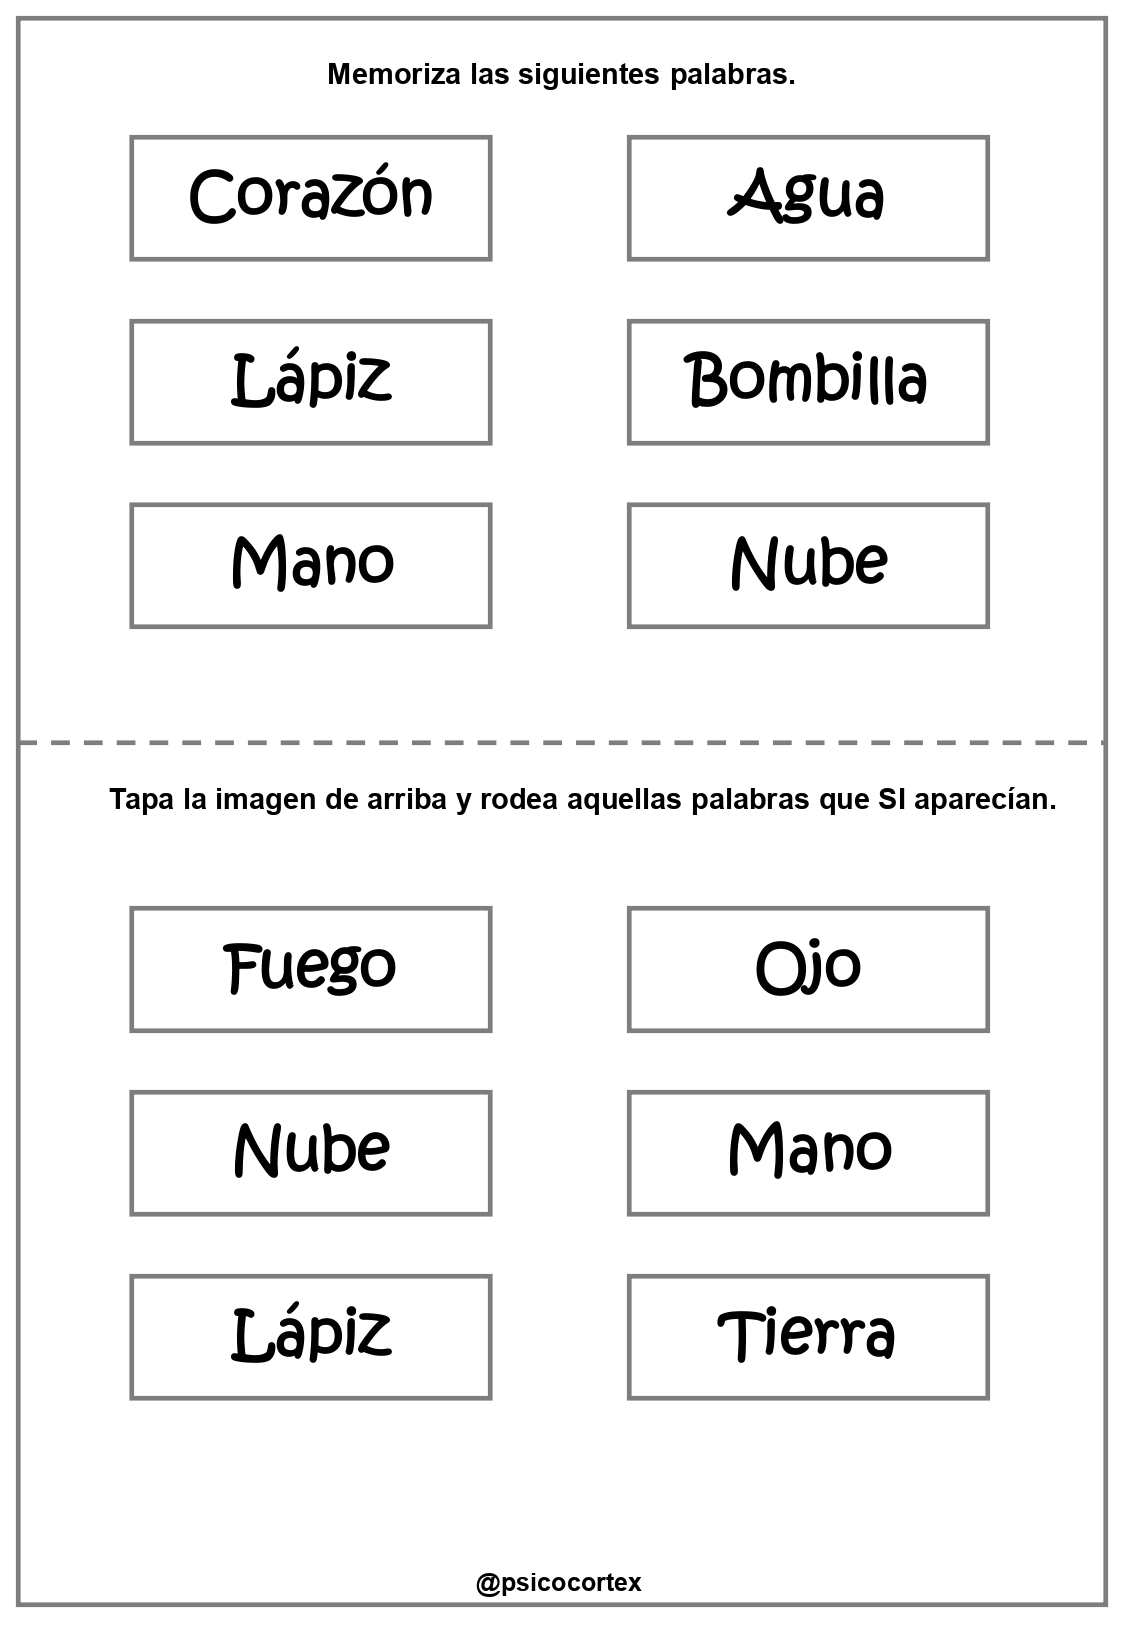The image size is (1125, 1625).
Task: Click the Mano box in the memorize section
Action: click(x=311, y=566)
